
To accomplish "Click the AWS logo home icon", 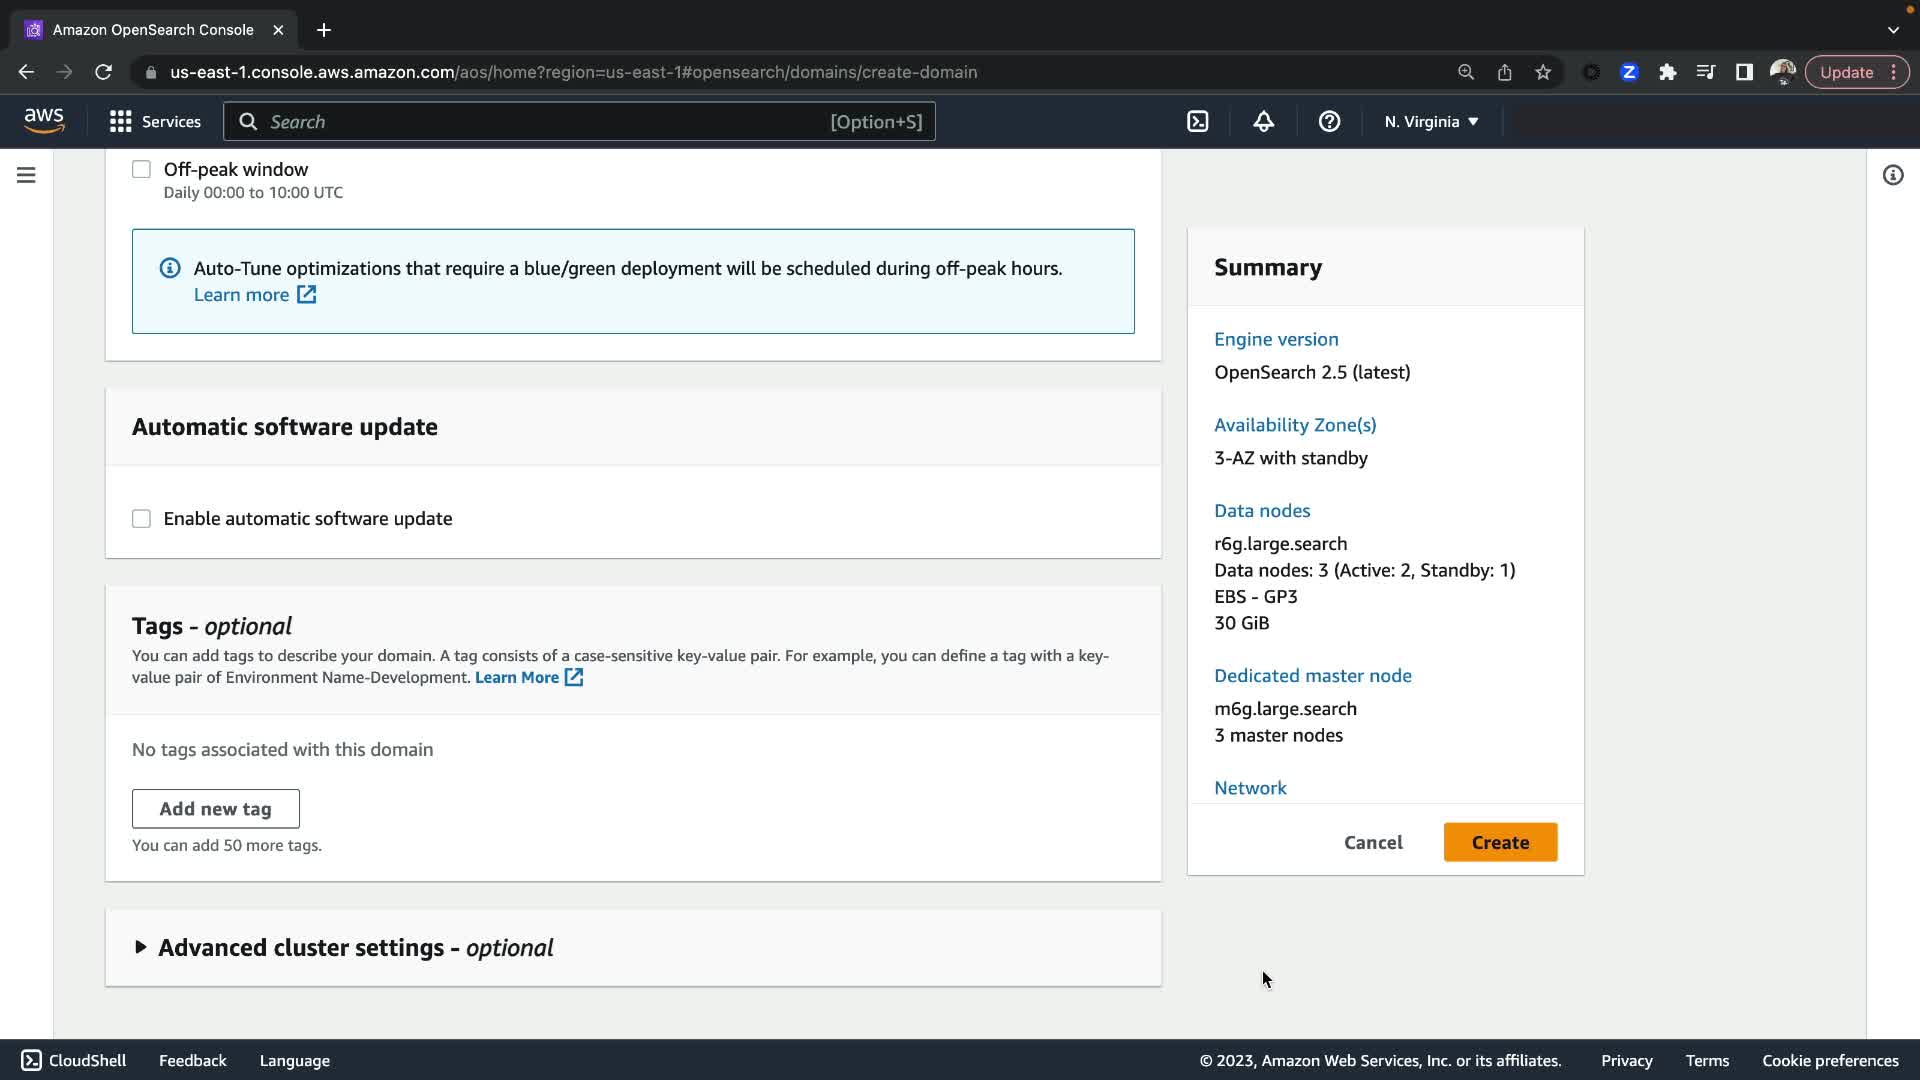I will coord(44,121).
